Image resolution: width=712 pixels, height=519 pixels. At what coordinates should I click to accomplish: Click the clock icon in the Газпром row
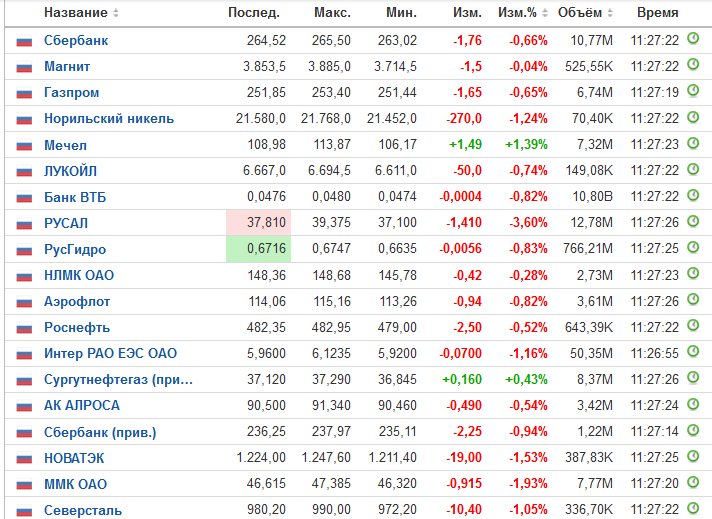(x=693, y=90)
